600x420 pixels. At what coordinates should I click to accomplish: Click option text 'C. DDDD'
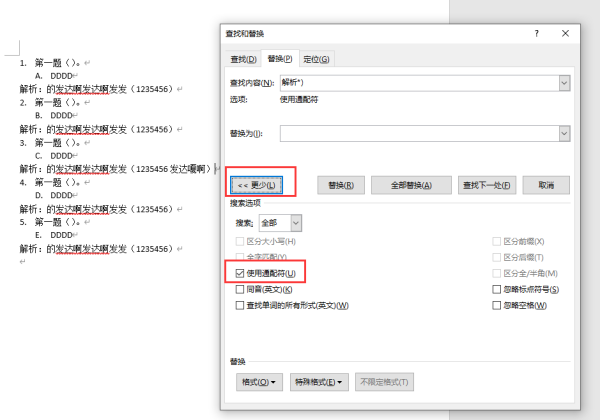pos(57,156)
